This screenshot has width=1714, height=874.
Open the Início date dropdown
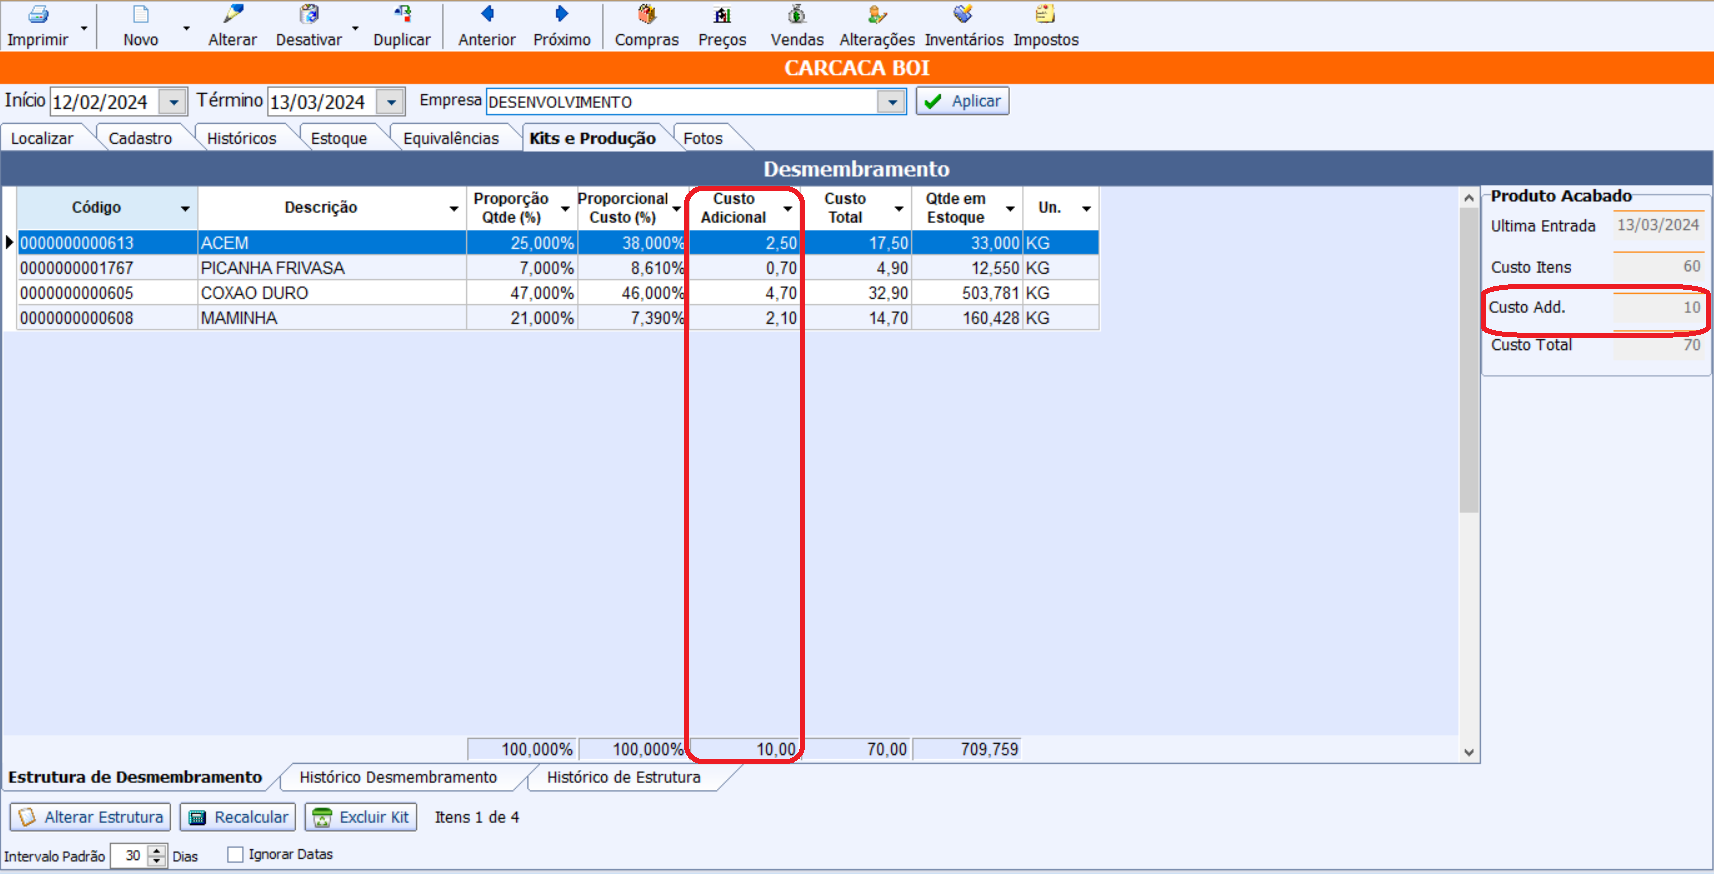pos(173,102)
